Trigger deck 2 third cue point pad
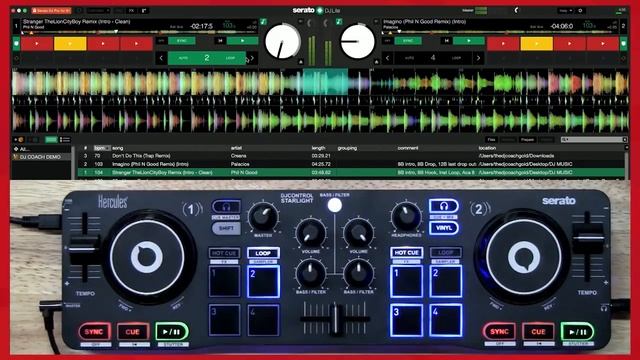 (570, 43)
